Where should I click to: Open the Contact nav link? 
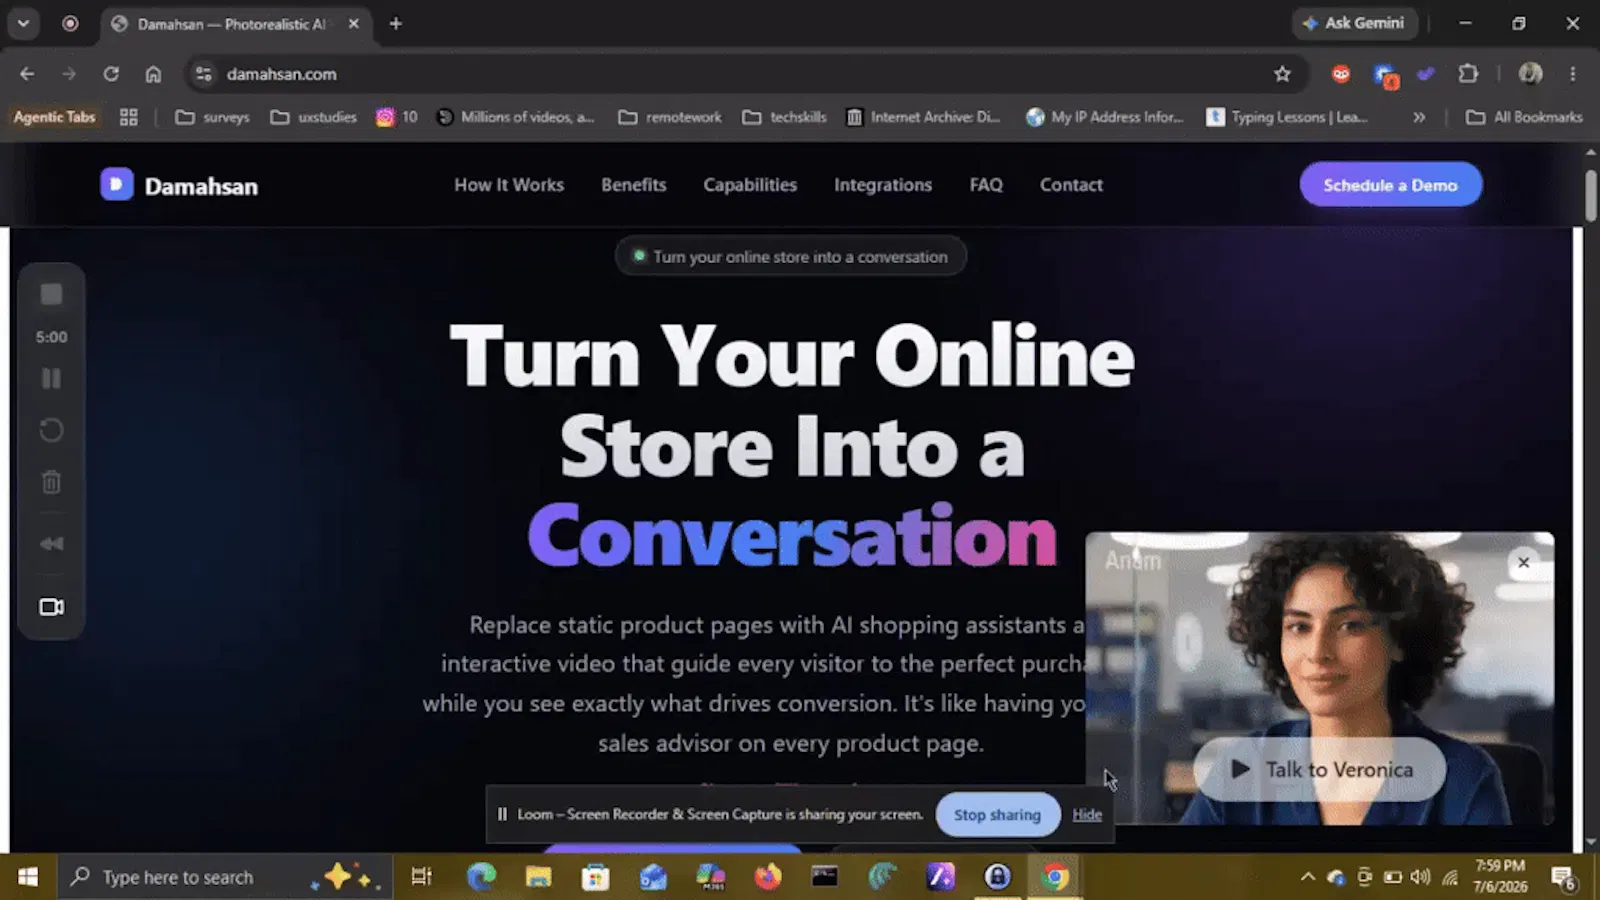(1071, 185)
